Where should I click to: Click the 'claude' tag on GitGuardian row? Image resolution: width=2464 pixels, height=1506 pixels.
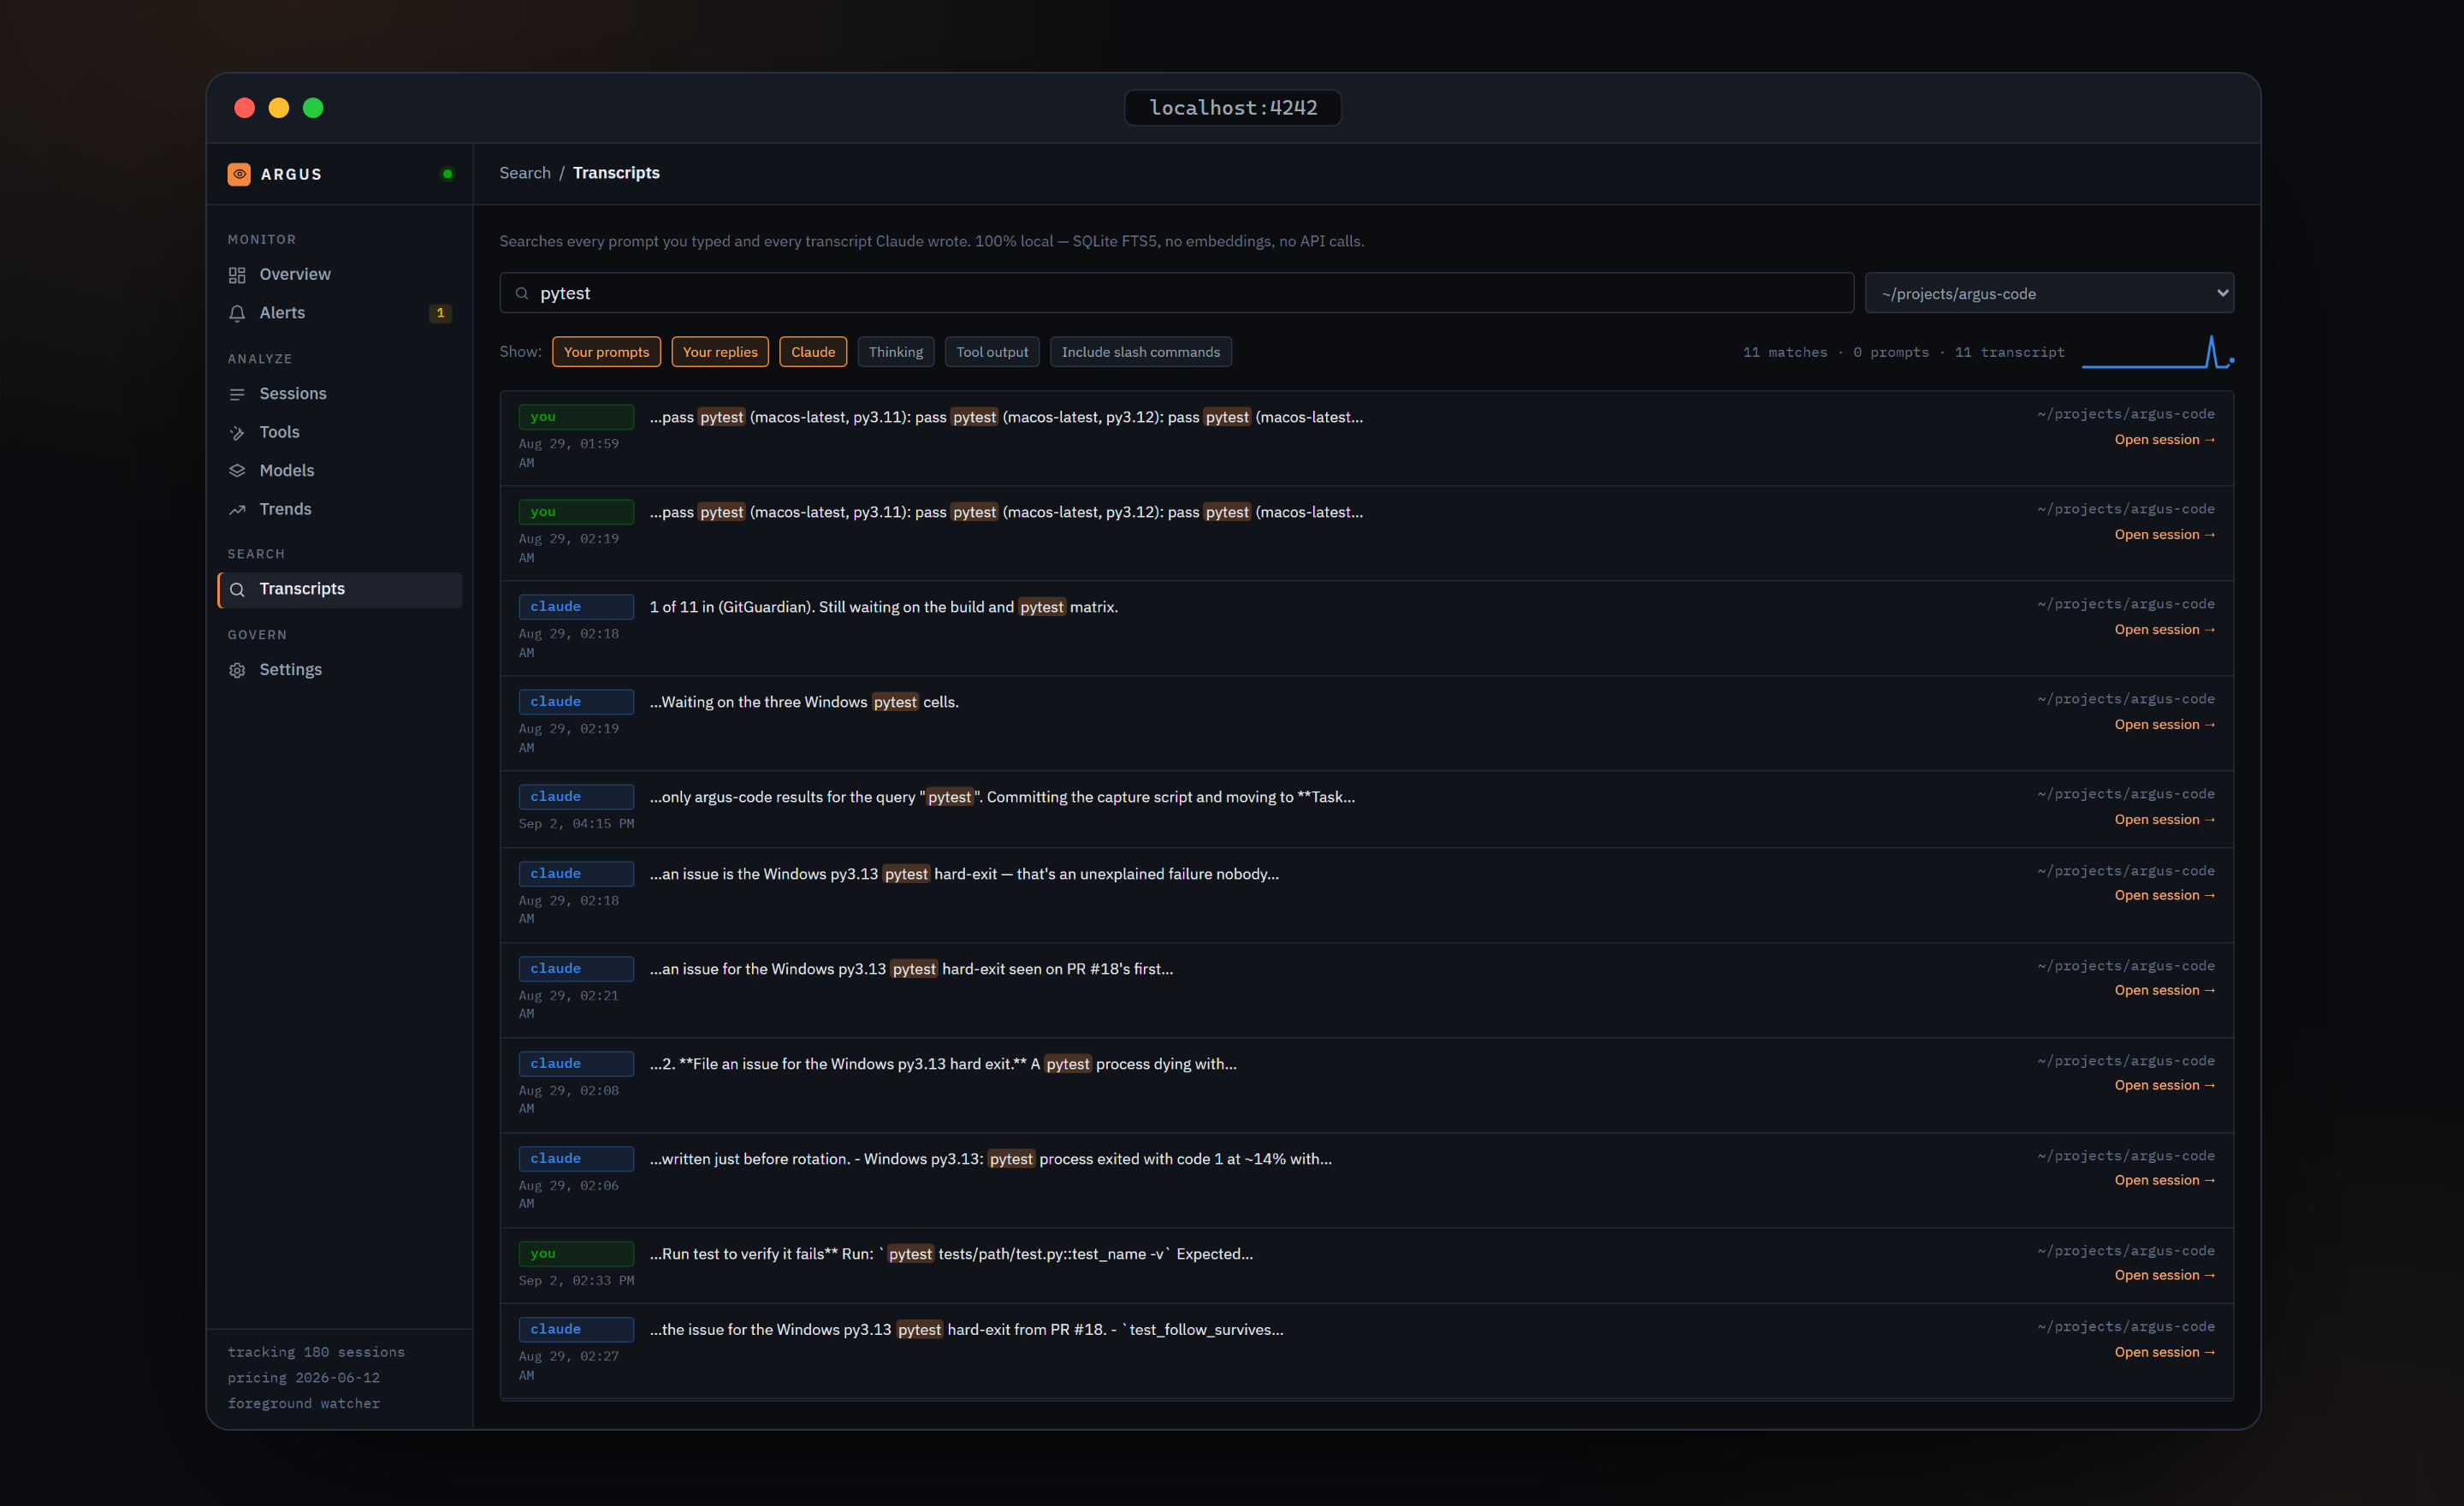point(576,607)
